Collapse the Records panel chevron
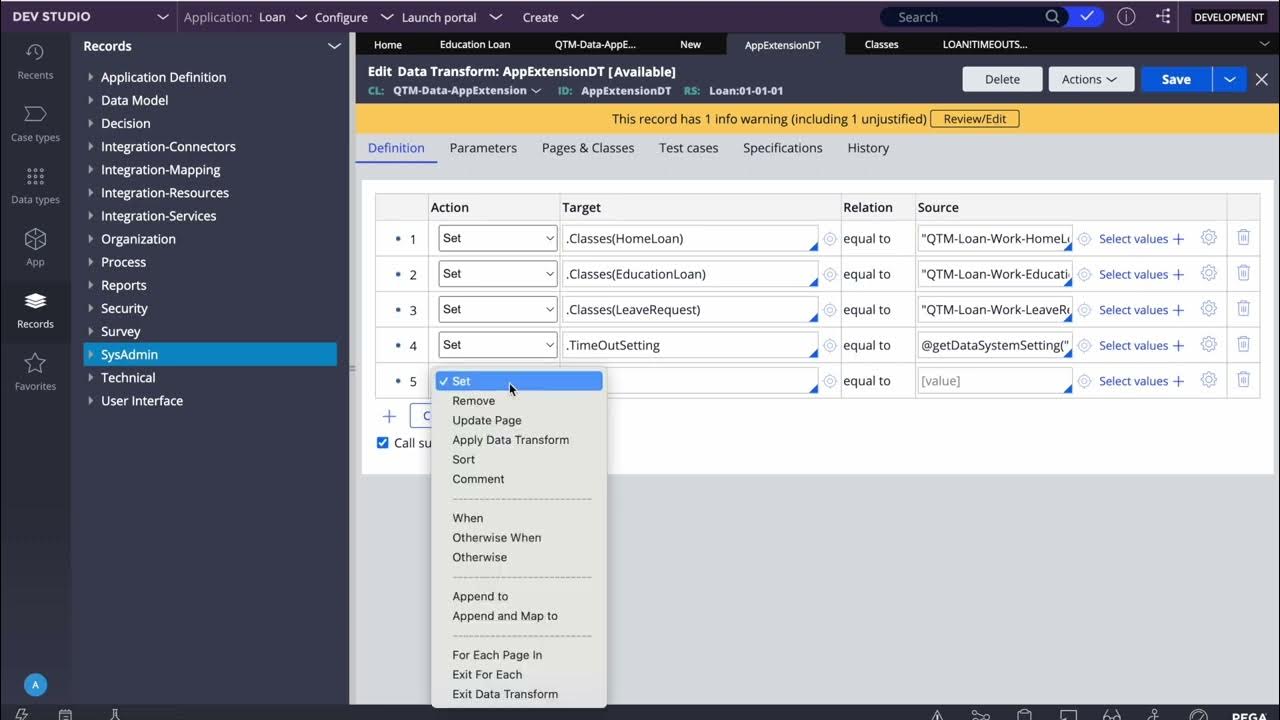Image resolution: width=1280 pixels, height=720 pixels. point(334,46)
